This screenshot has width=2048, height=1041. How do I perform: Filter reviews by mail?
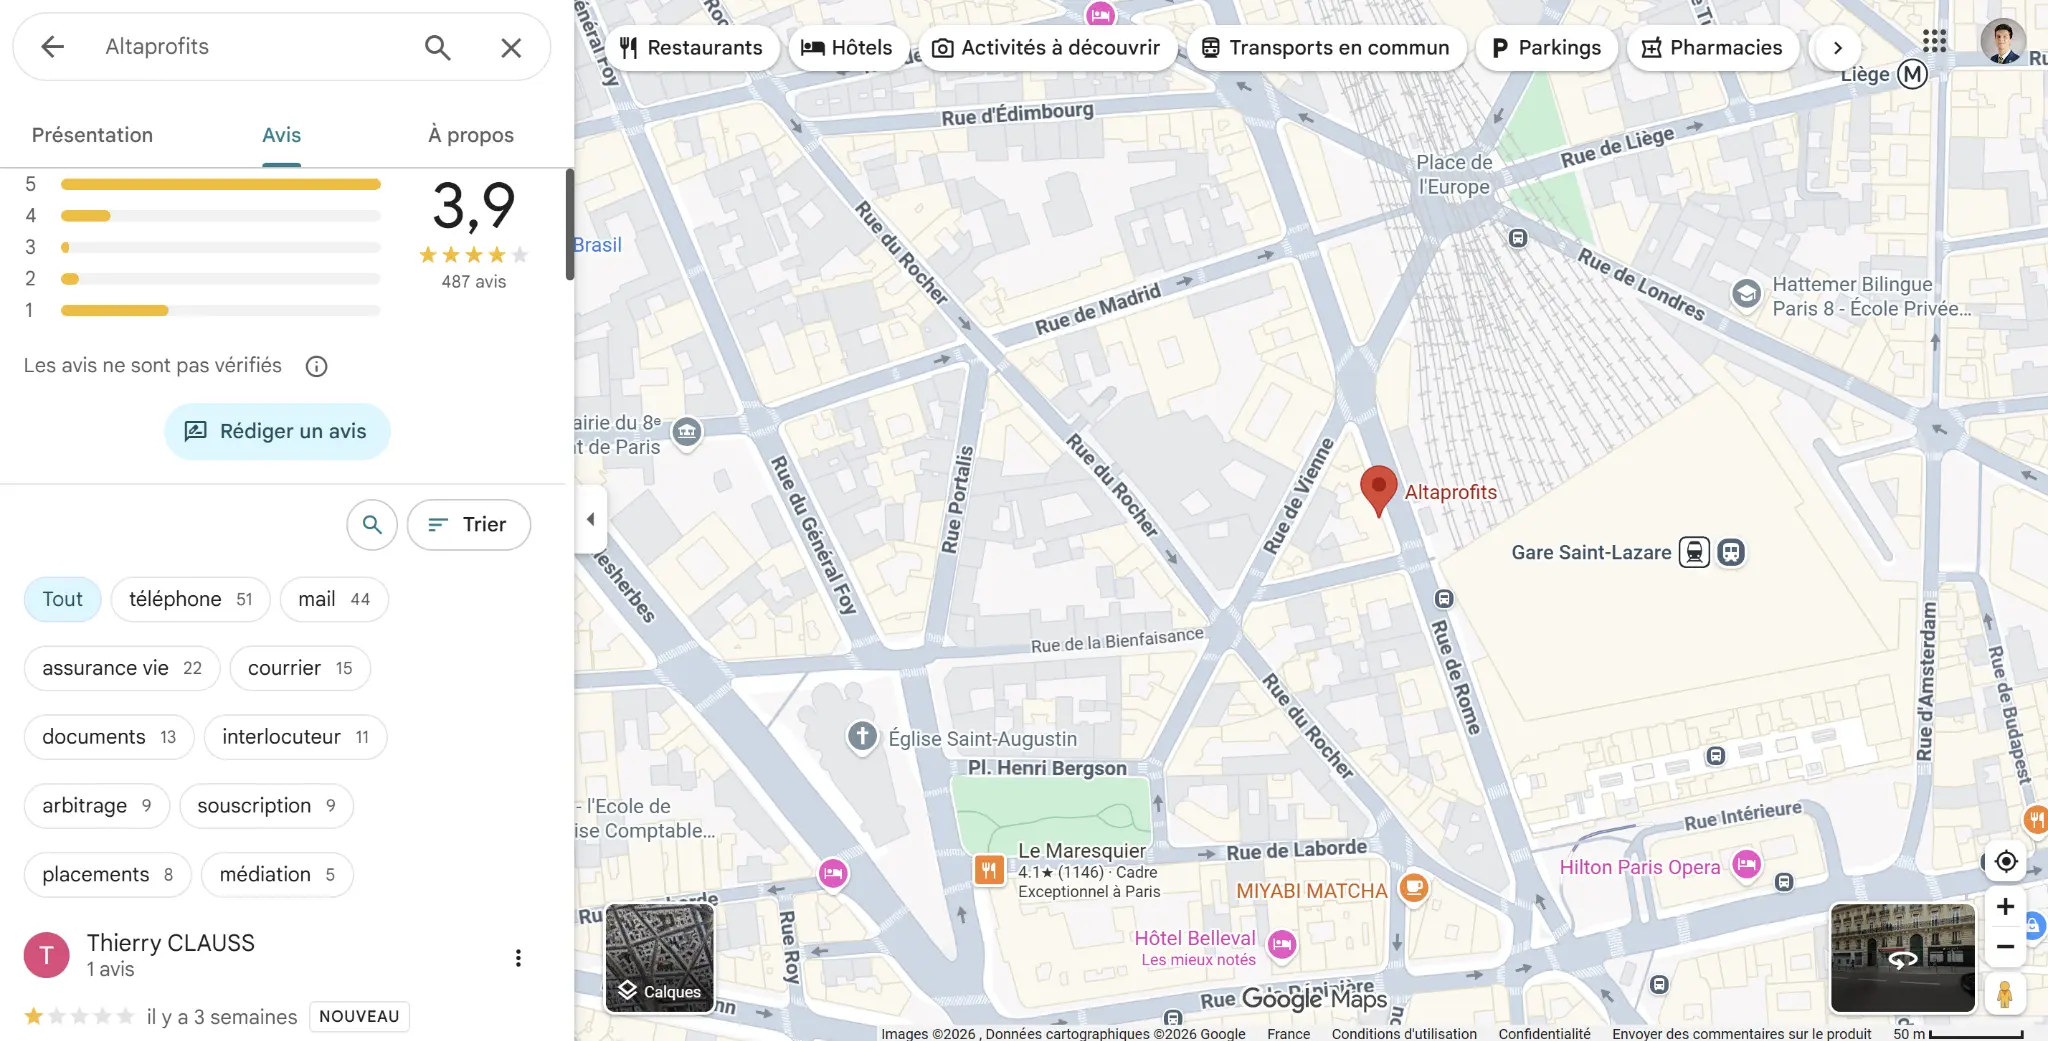pyautogui.click(x=334, y=599)
